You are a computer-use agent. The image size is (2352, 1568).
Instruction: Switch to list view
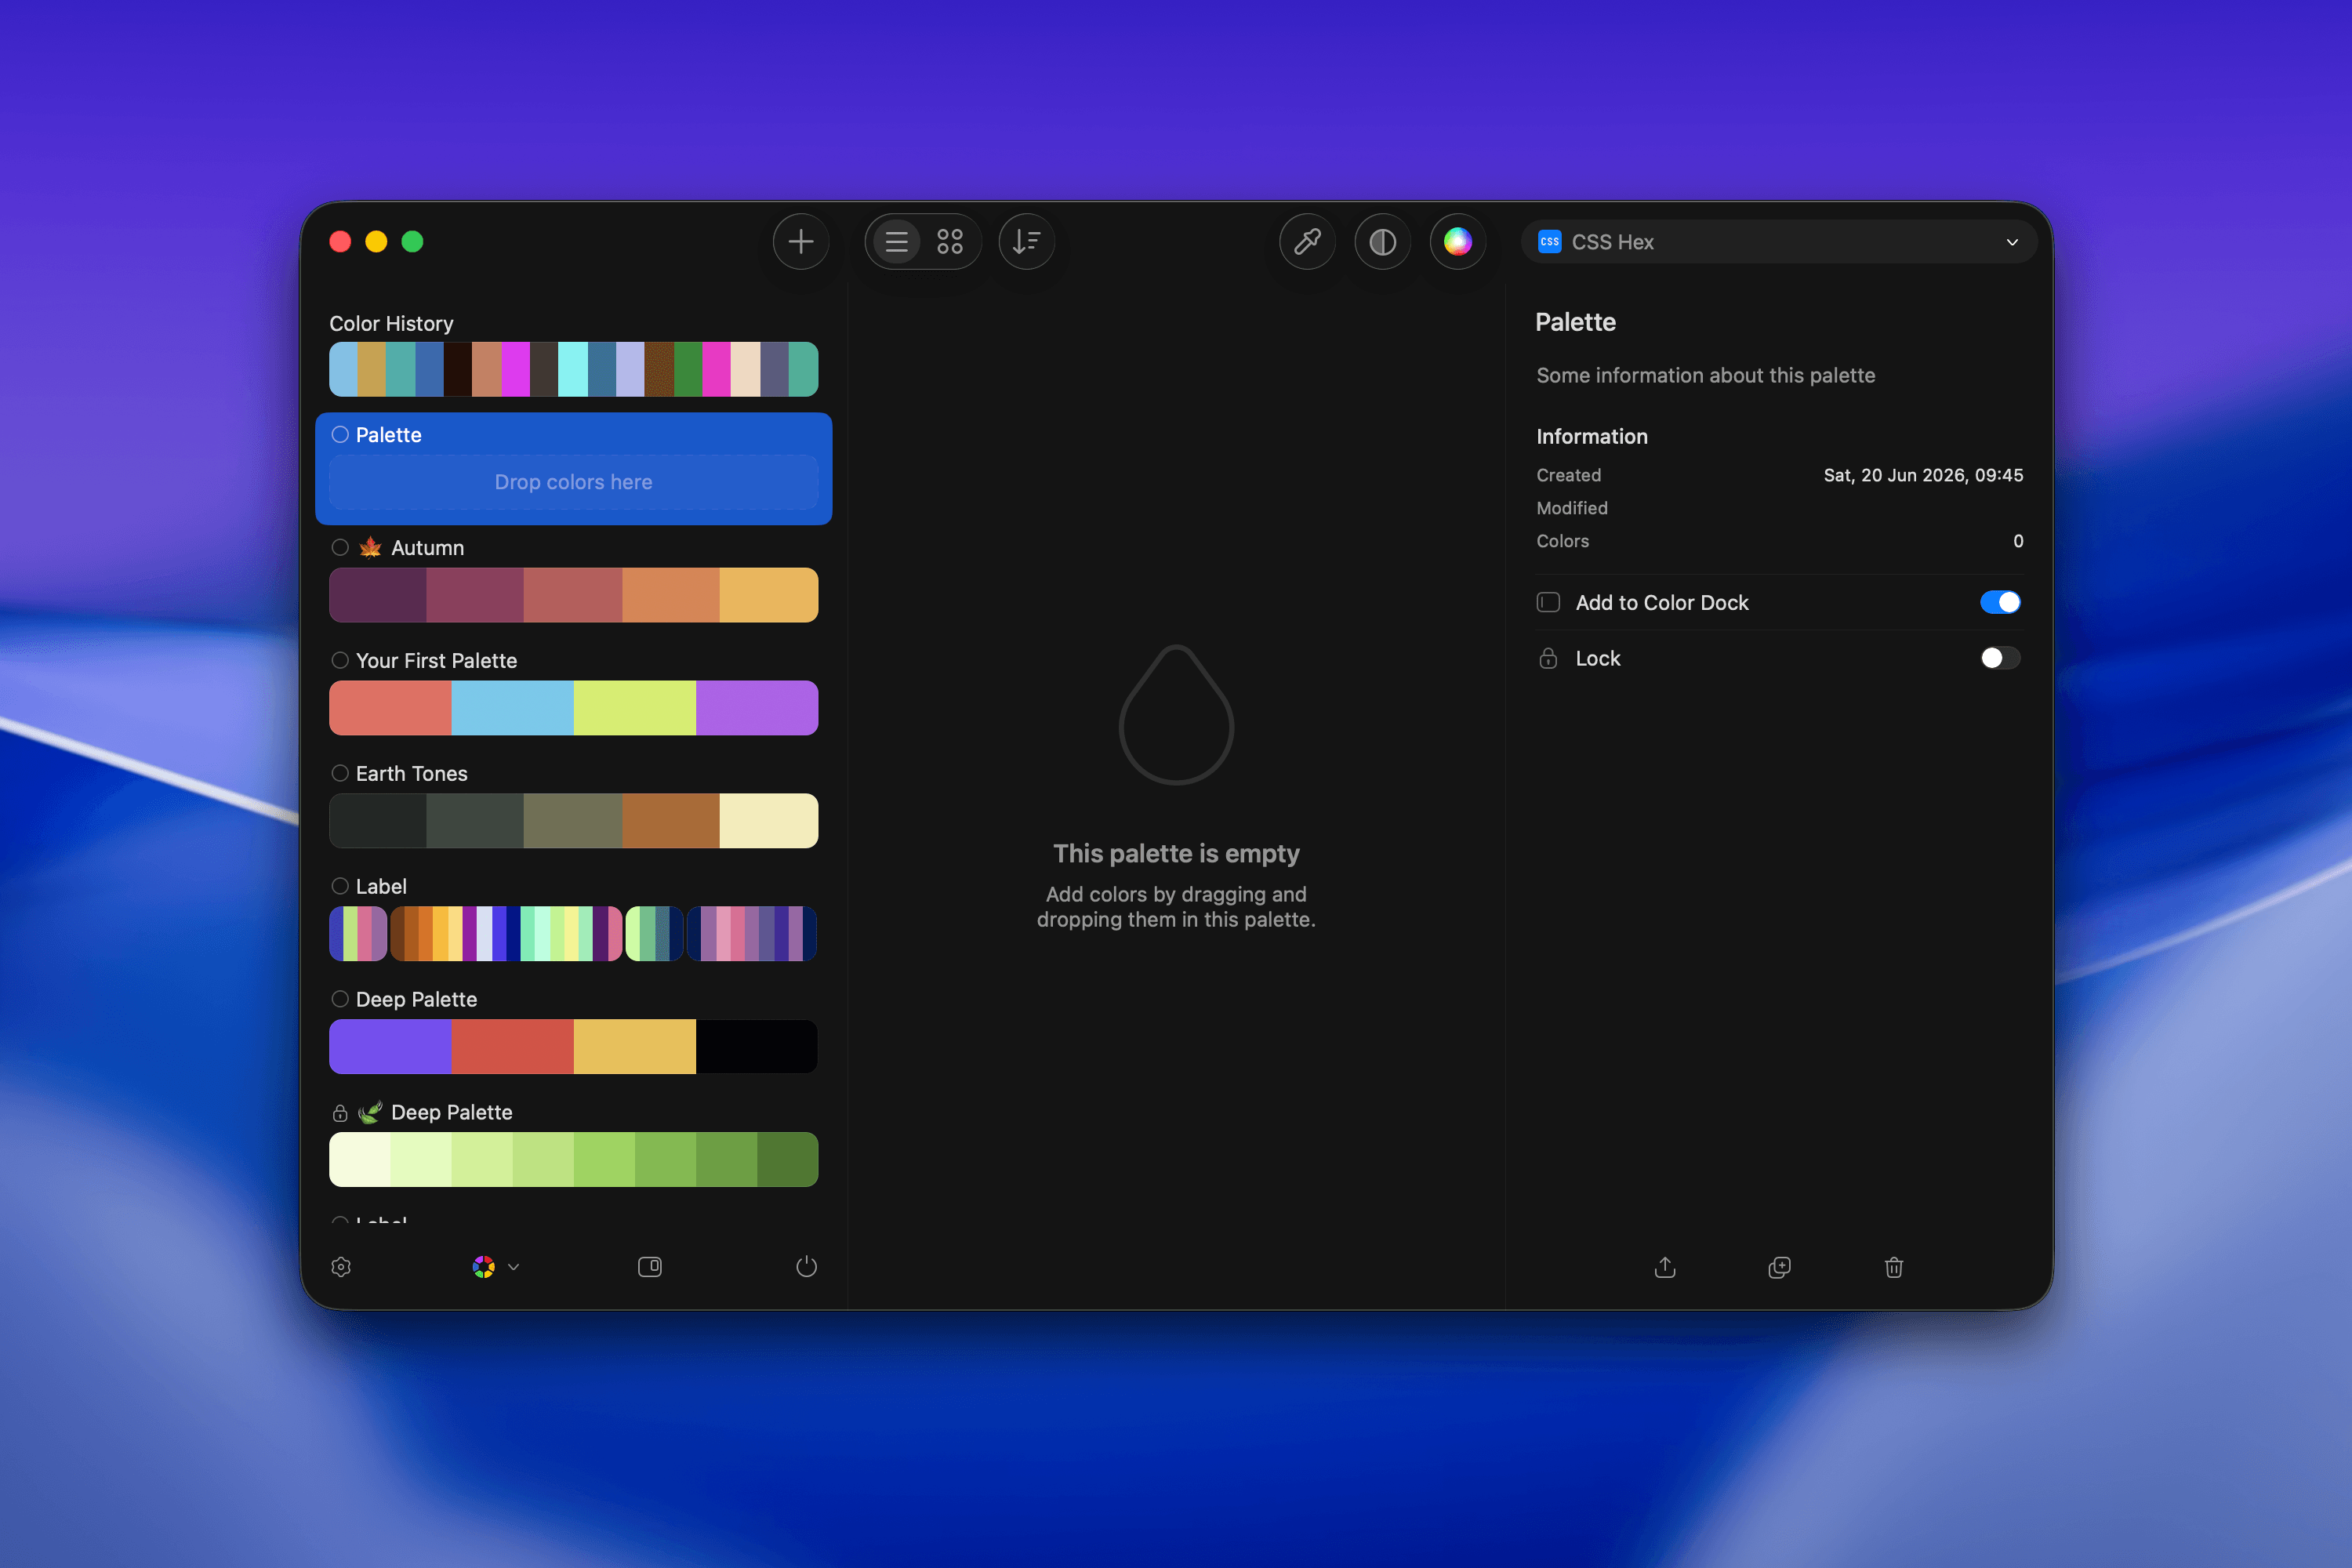(896, 241)
